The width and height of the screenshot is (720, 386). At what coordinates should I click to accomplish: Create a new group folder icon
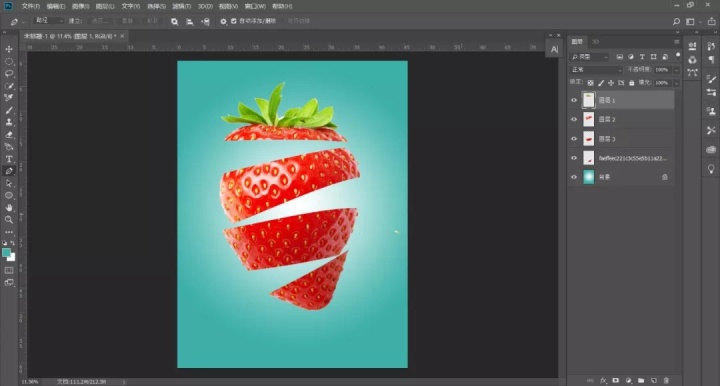[x=641, y=380]
